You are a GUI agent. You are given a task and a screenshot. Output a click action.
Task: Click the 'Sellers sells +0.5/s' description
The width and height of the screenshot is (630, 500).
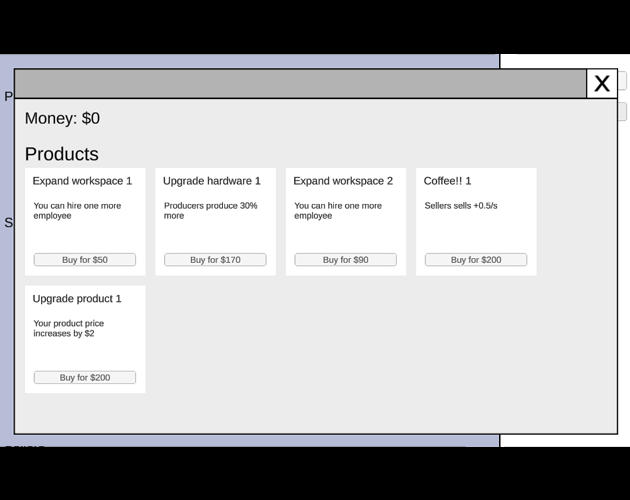[461, 206]
